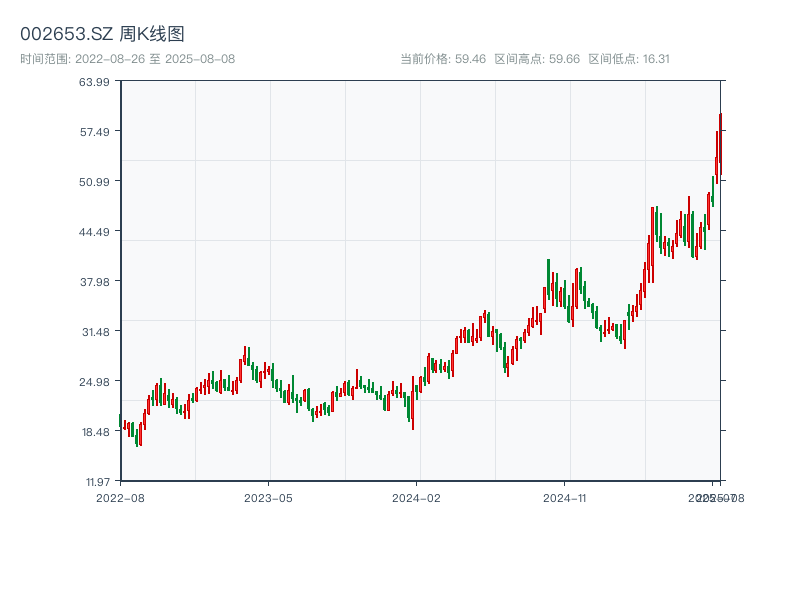The width and height of the screenshot is (800, 600).
Task: Click the y-axis label 57.49
Action: (94, 132)
